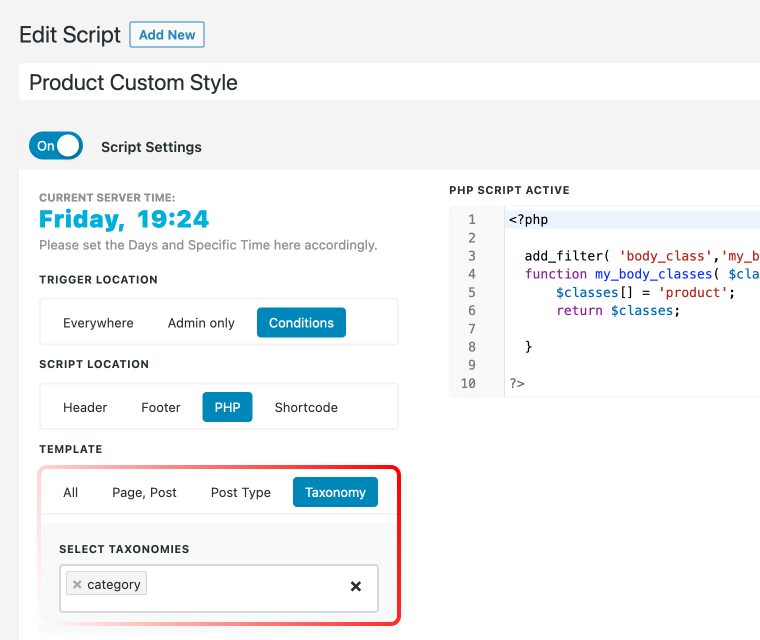The width and height of the screenshot is (760, 640).
Task: Choose the All template option
Action: [70, 492]
